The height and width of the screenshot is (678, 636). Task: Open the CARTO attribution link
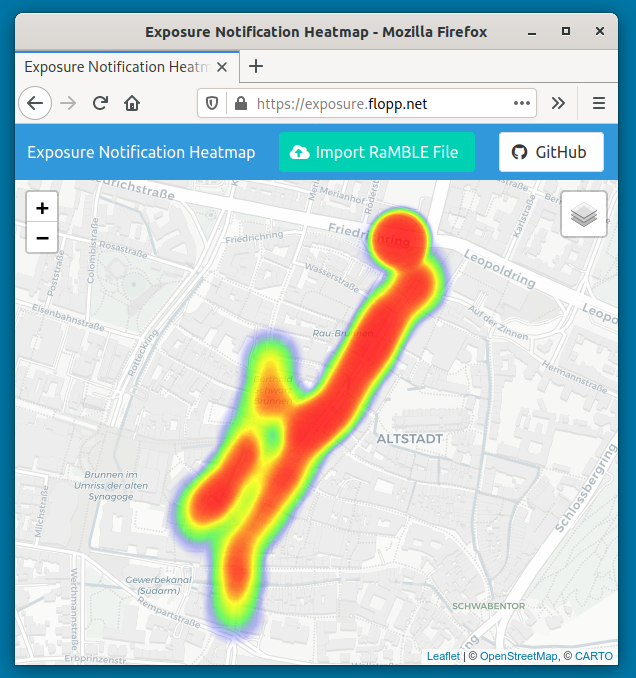click(594, 656)
